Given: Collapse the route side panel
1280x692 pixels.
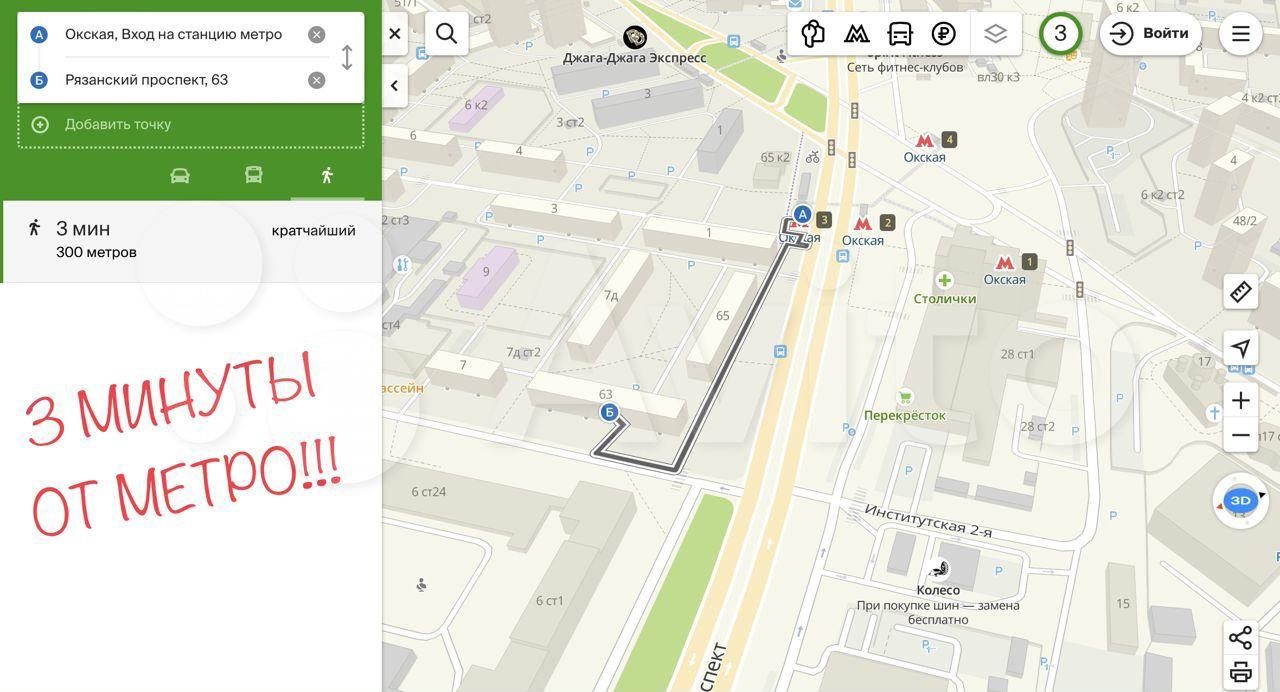Looking at the screenshot, I should (x=394, y=86).
